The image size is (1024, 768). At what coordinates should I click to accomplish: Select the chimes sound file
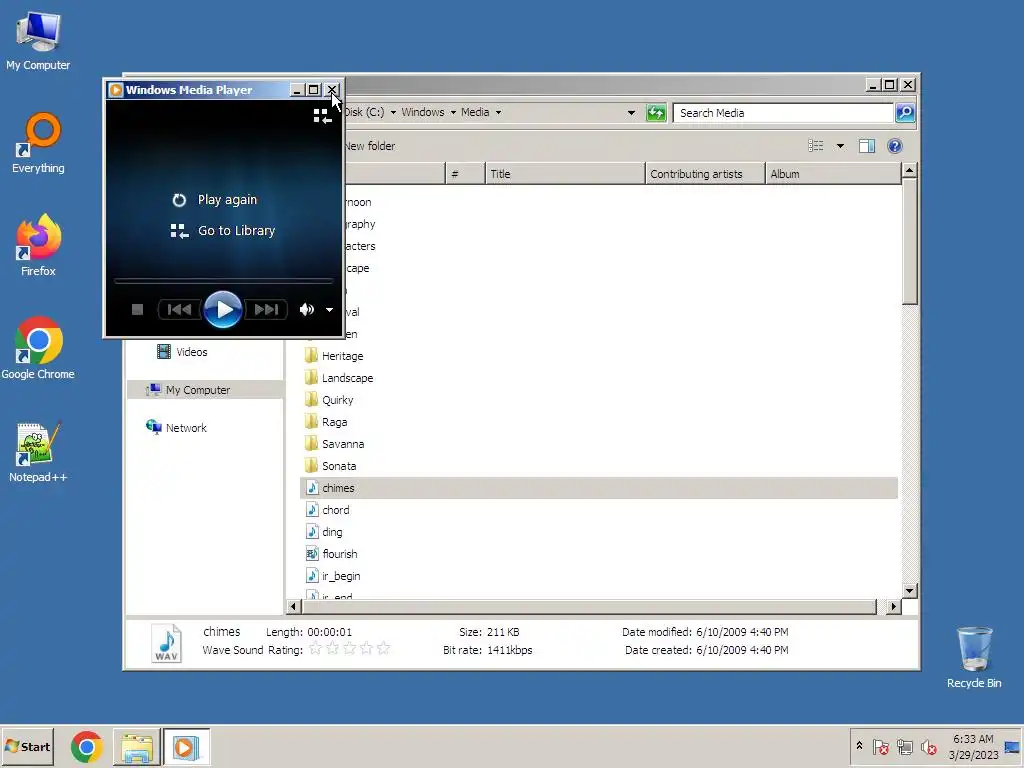598,488
